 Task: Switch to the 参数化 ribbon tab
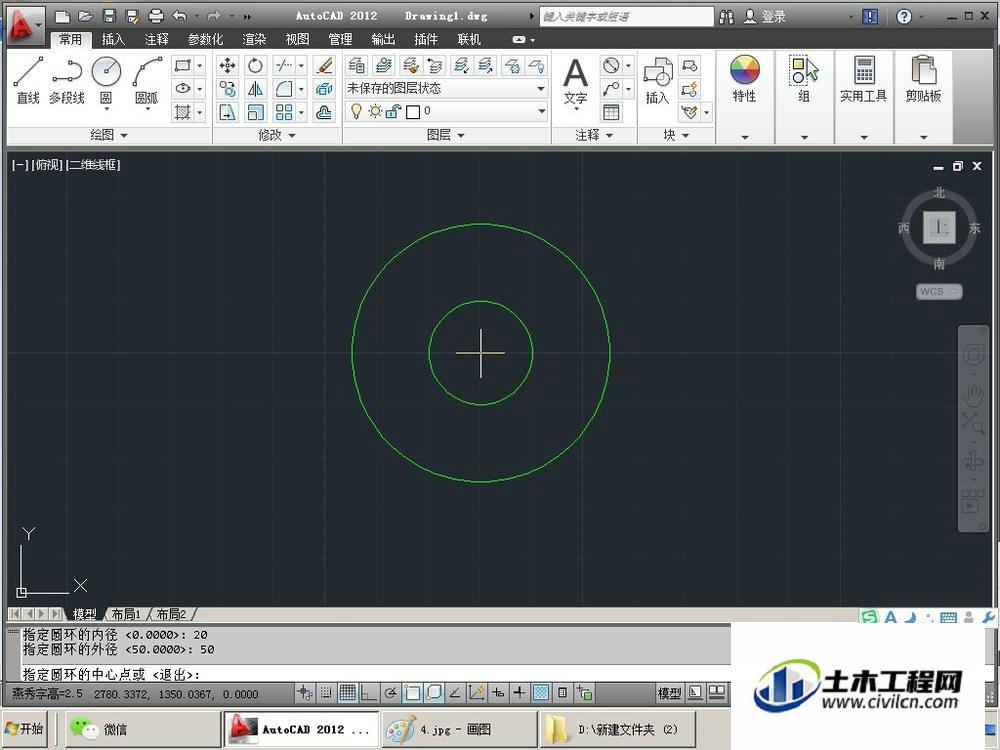coord(205,40)
